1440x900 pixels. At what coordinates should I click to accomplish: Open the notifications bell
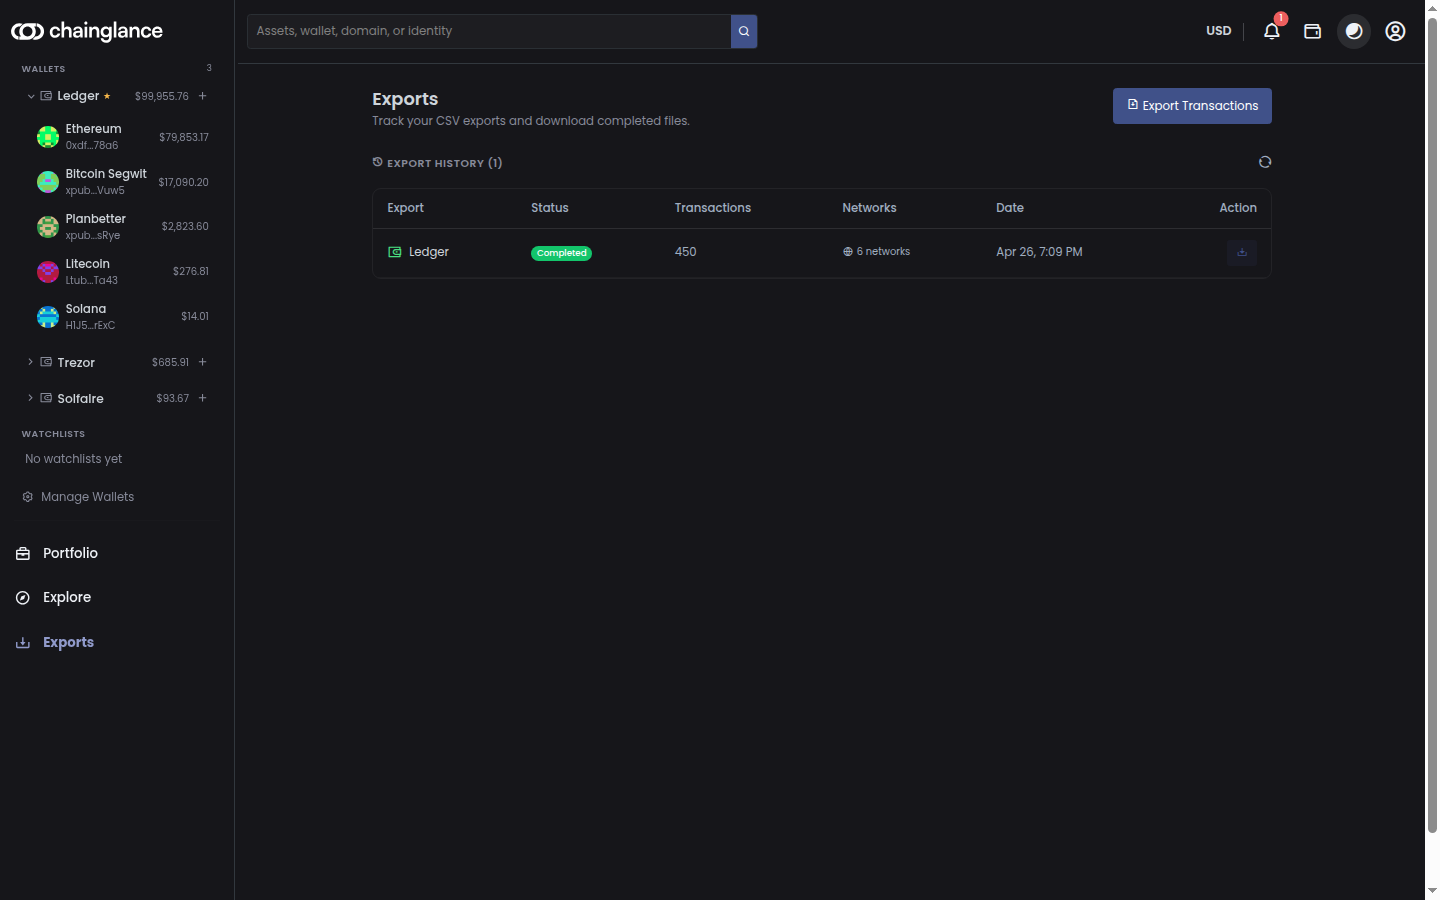(x=1272, y=31)
